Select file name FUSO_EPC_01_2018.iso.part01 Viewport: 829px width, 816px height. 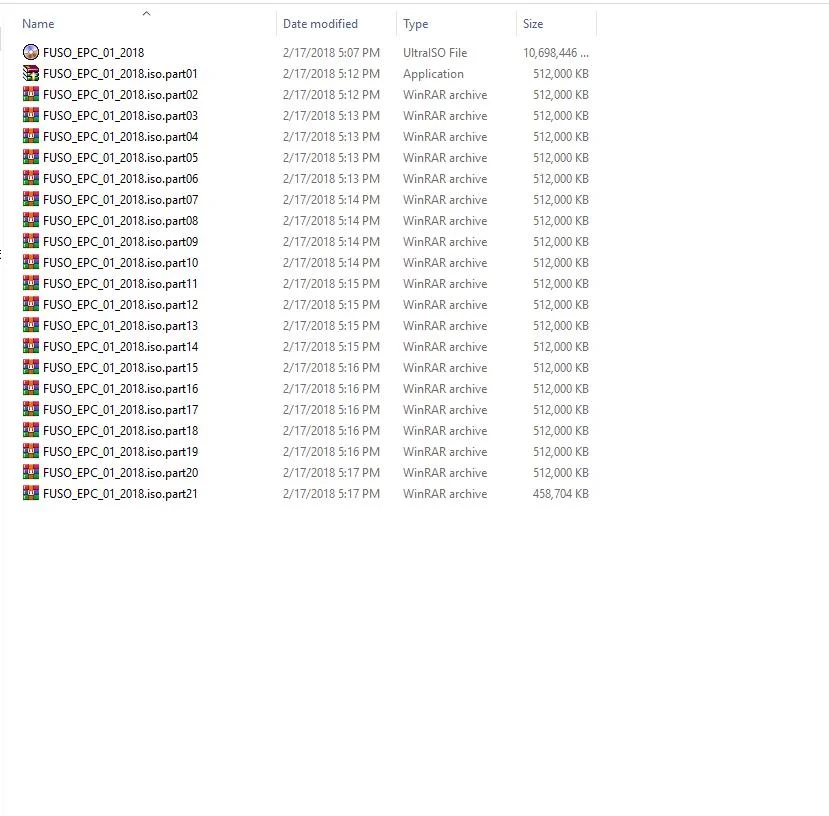[x=120, y=74]
